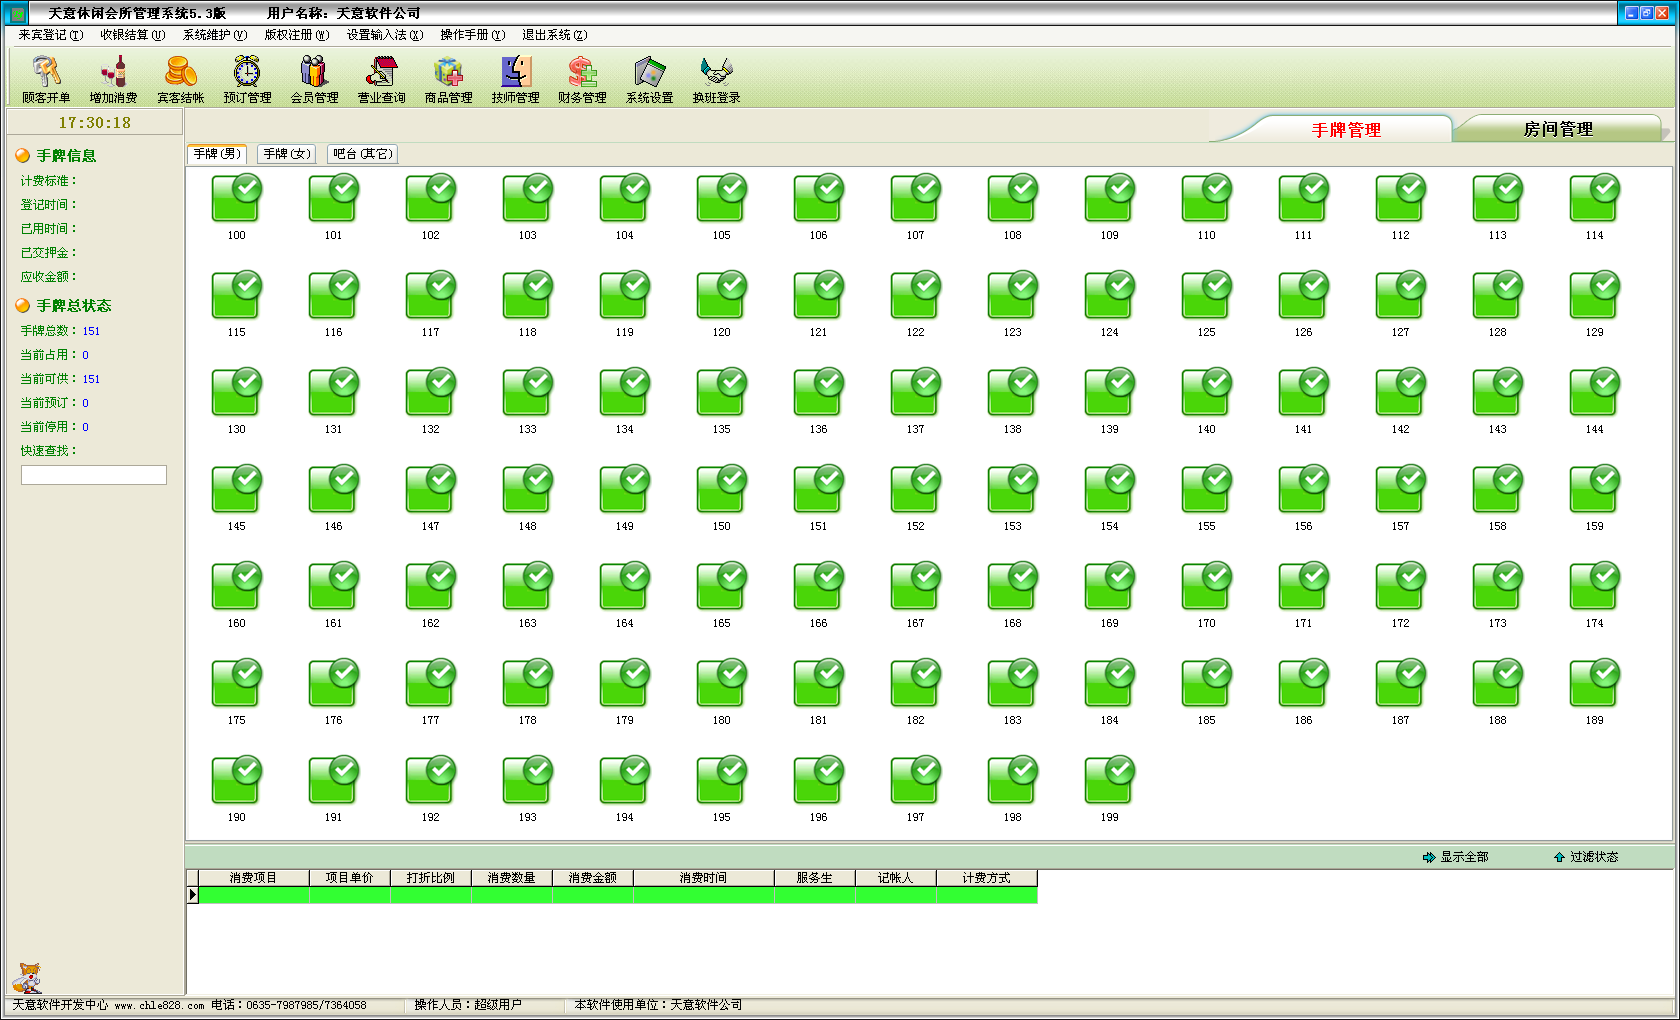This screenshot has width=1680, height=1020.
Task: Click the 打折比例 column header
Action: point(430,878)
